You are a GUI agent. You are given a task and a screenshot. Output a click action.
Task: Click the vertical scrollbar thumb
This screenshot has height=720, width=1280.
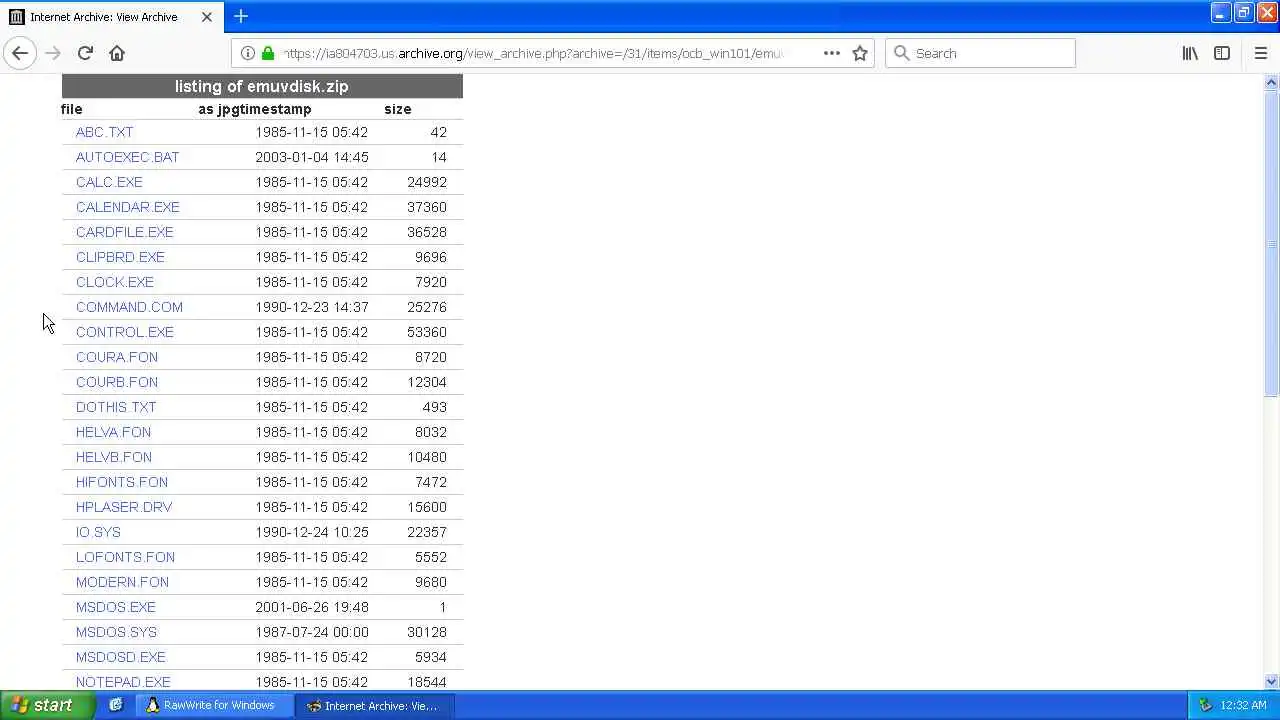1272,245
